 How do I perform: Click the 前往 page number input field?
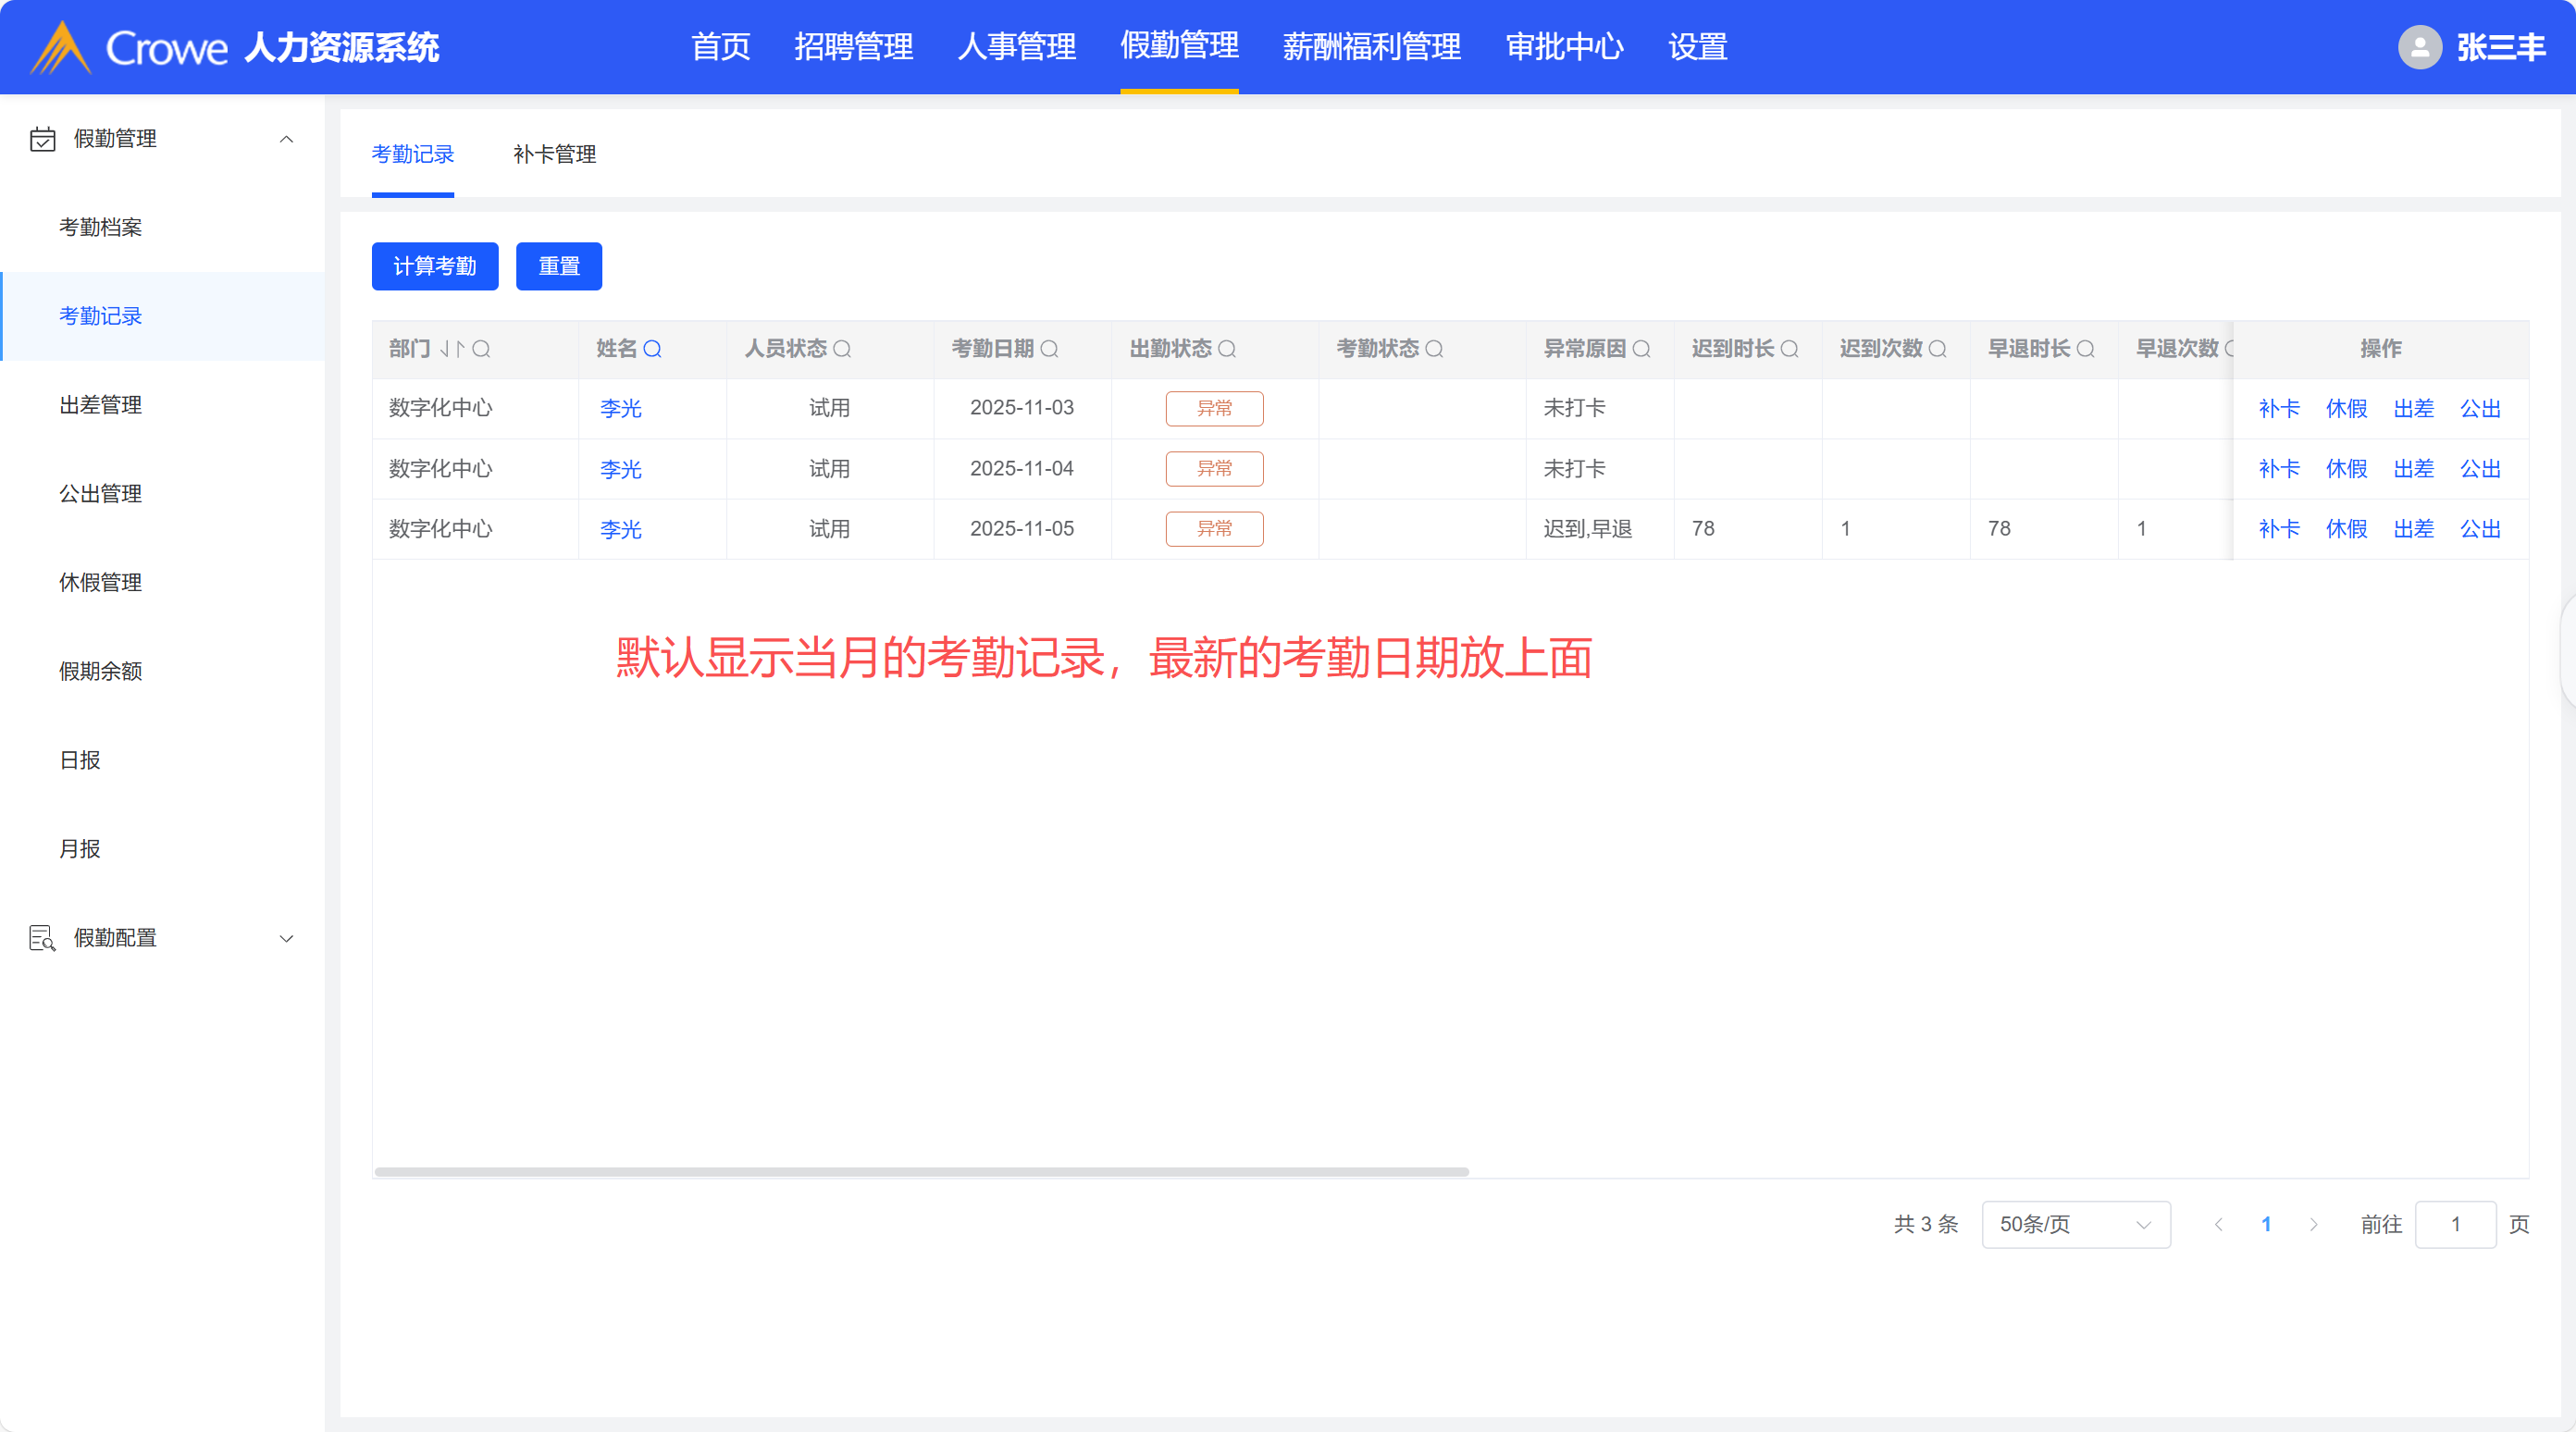pos(2454,1224)
